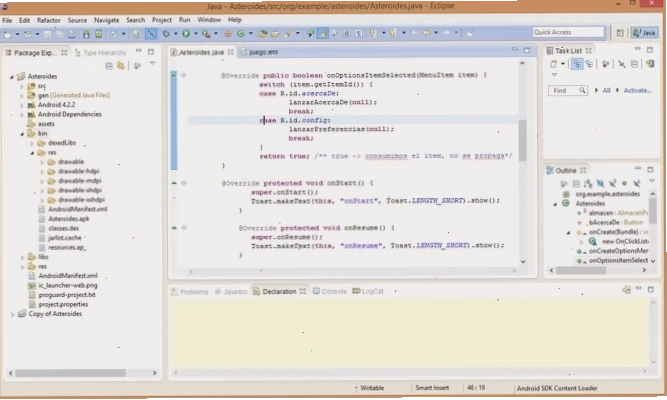This screenshot has height=400, width=667.
Task: Expand the drawable-hdpi folder
Action: click(42, 171)
